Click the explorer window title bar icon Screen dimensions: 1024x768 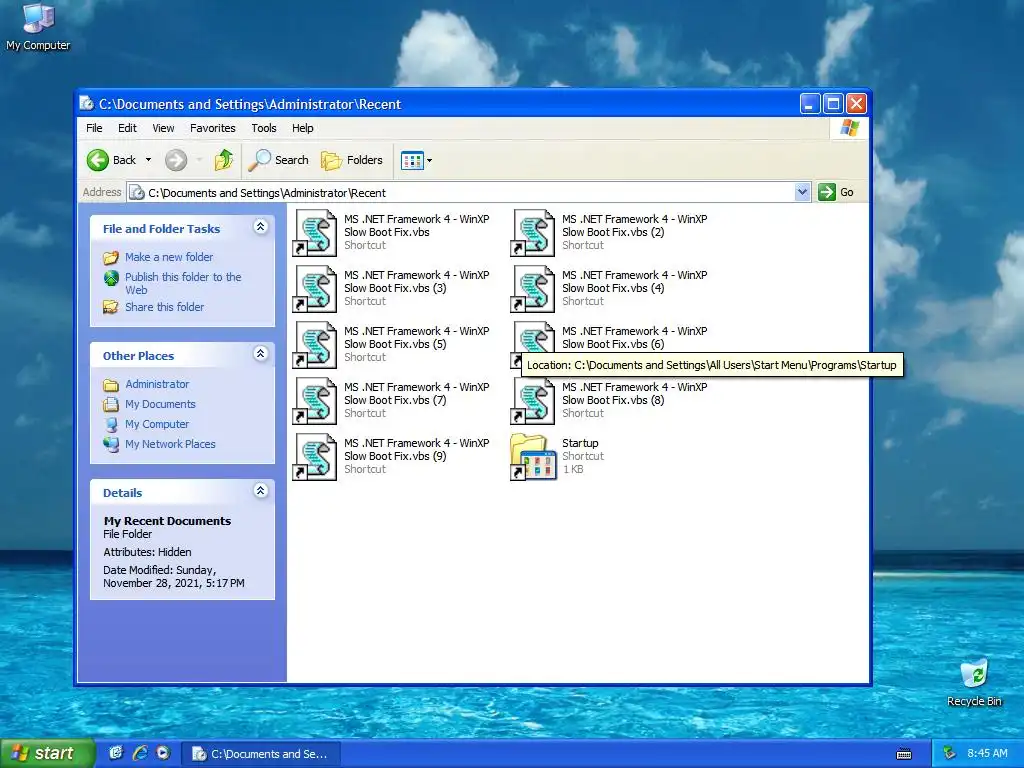[86, 103]
